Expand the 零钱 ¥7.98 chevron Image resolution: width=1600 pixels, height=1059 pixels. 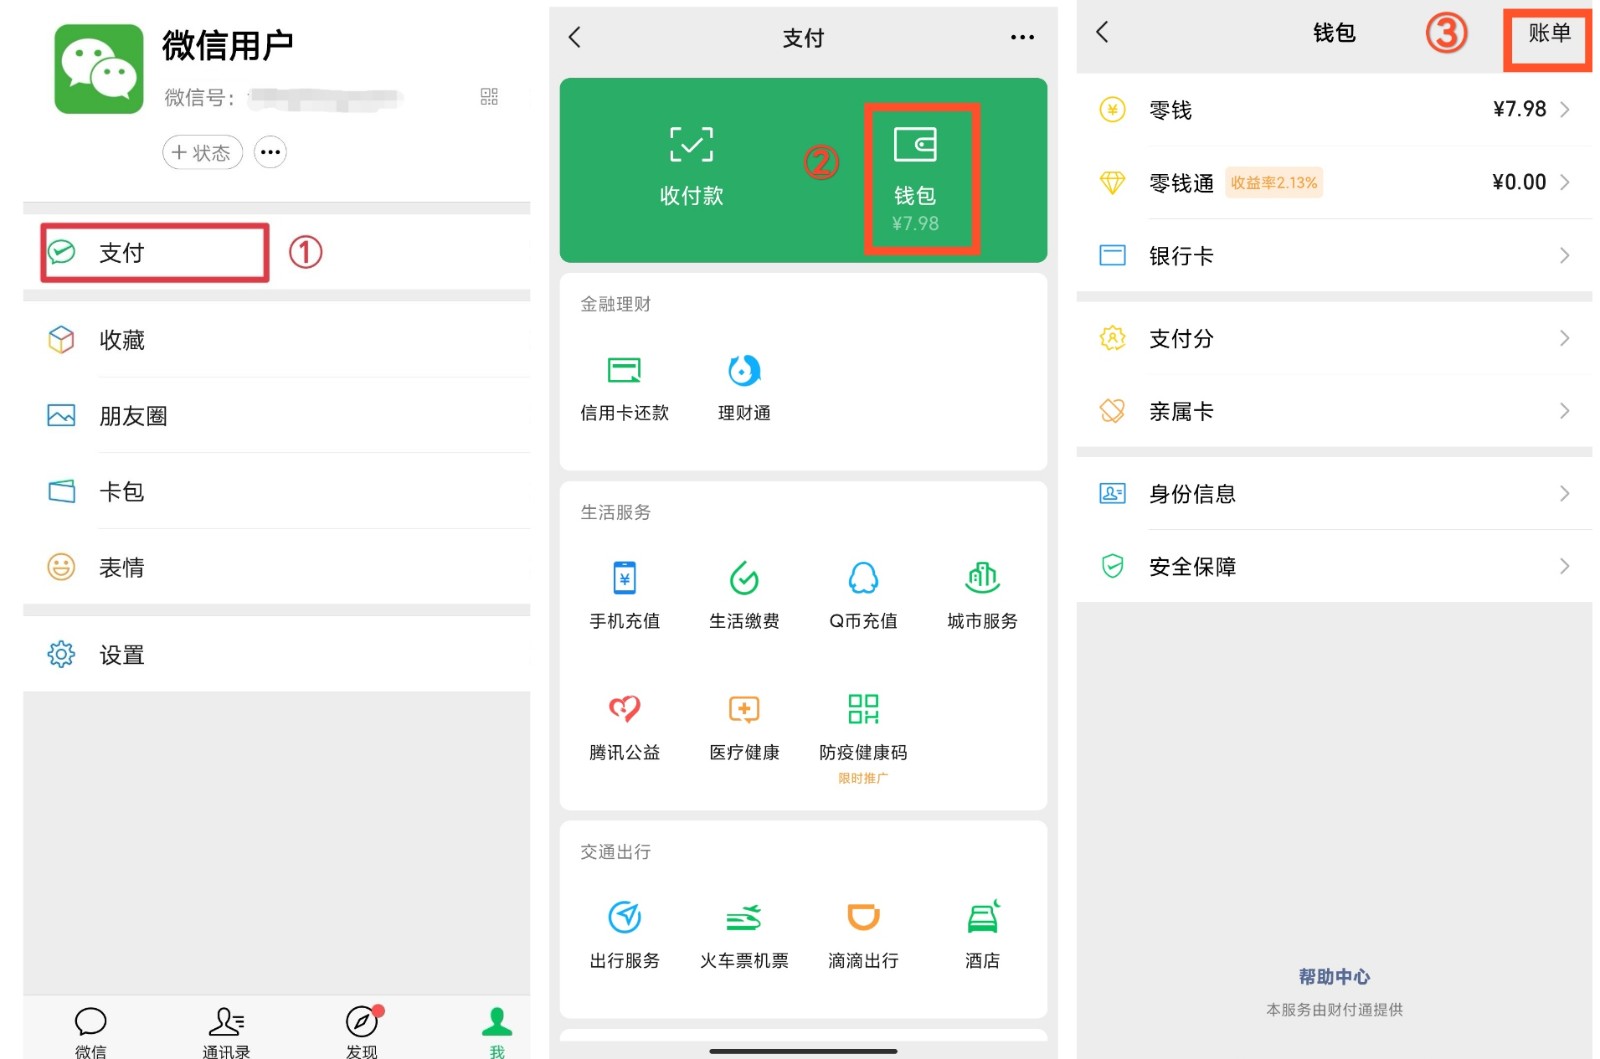pyautogui.click(x=1565, y=110)
